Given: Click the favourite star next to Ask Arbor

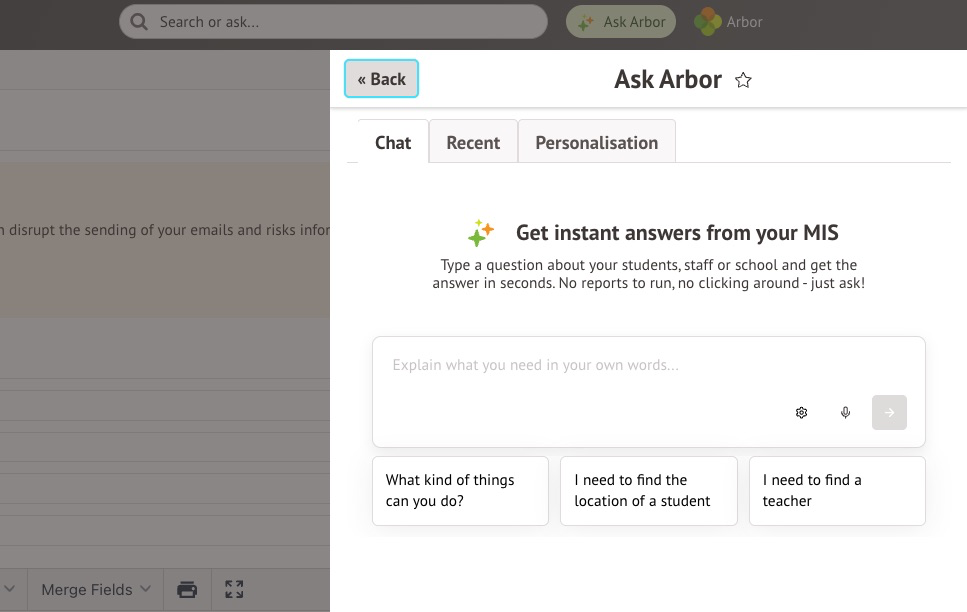Looking at the screenshot, I should [743, 80].
